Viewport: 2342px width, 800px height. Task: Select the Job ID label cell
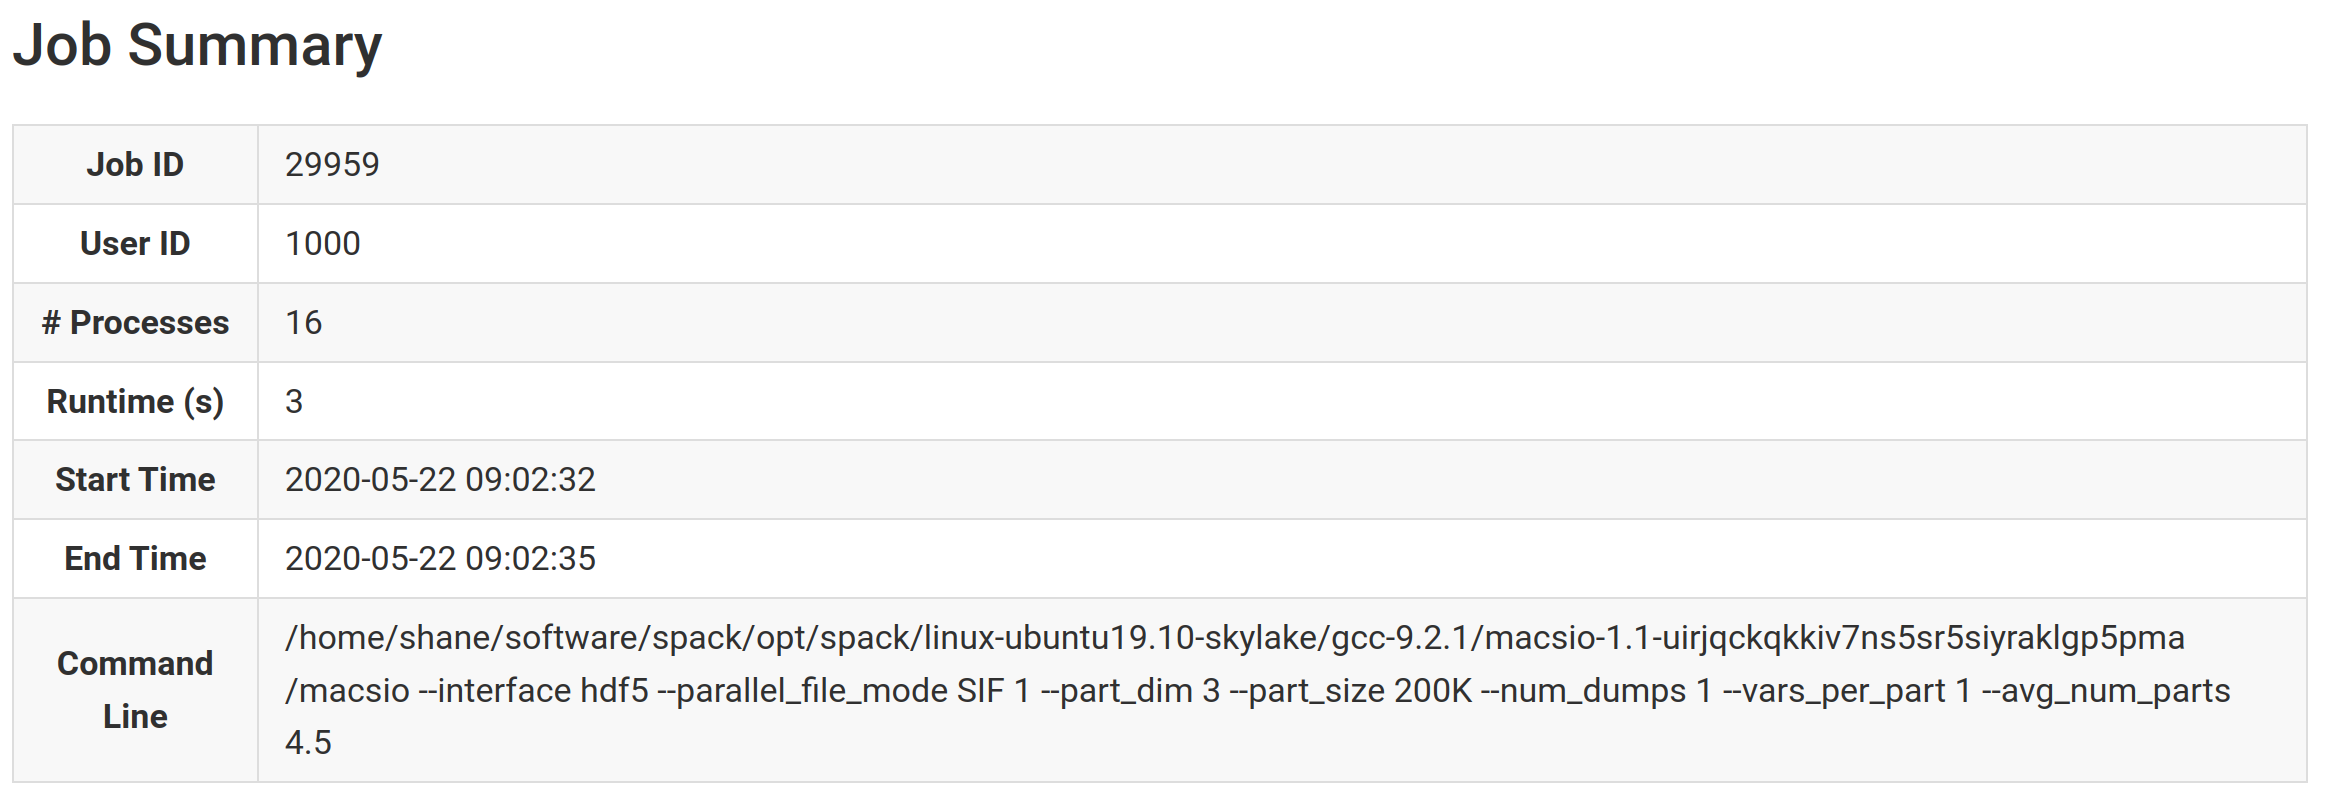click(135, 165)
